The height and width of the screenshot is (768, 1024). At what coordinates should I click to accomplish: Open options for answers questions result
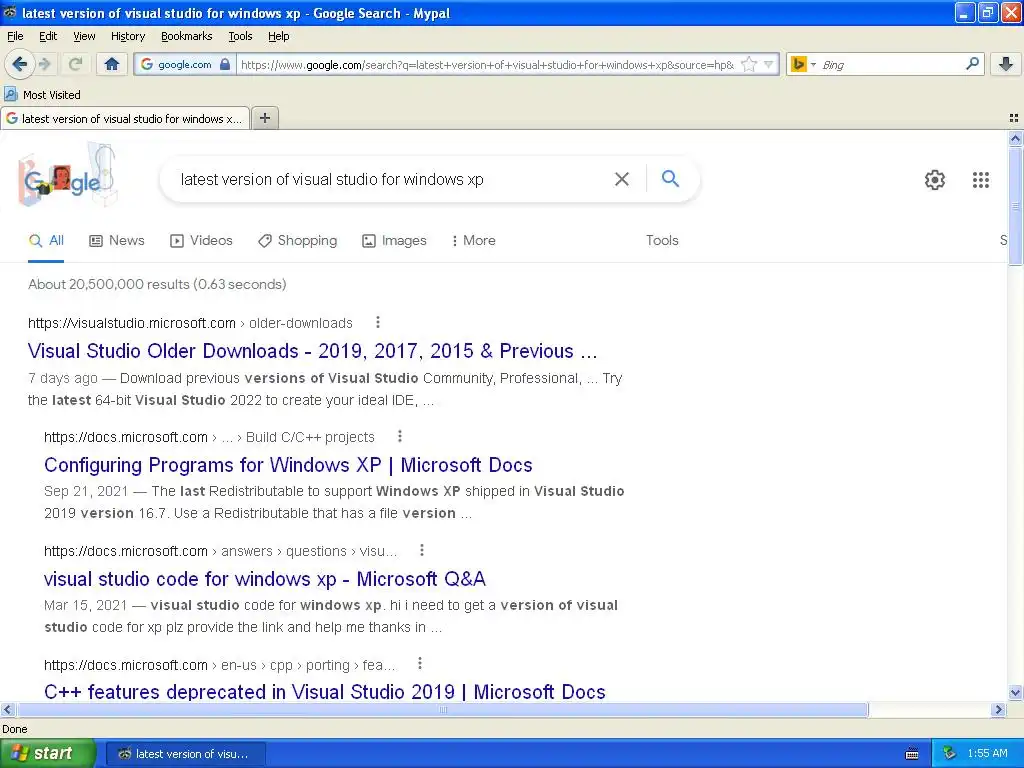click(422, 550)
